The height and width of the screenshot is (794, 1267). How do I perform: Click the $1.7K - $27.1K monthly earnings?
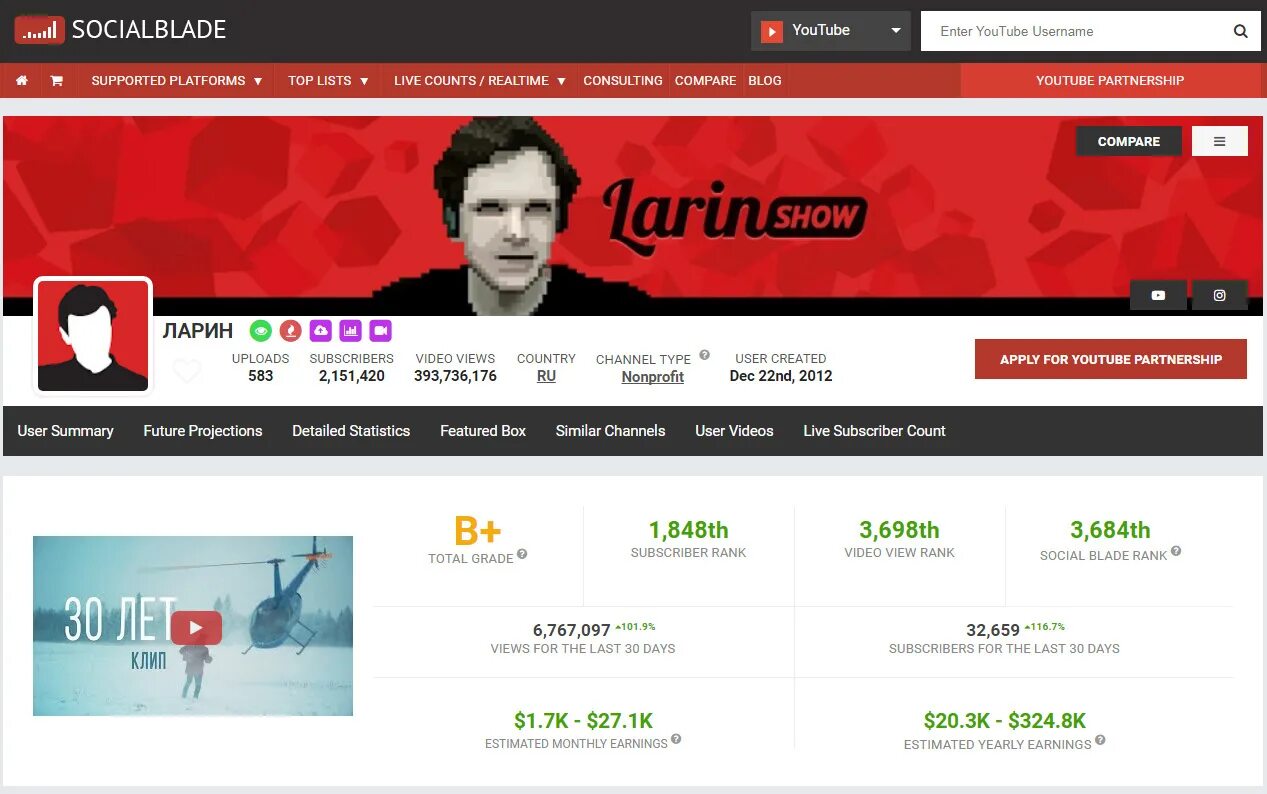[583, 720]
